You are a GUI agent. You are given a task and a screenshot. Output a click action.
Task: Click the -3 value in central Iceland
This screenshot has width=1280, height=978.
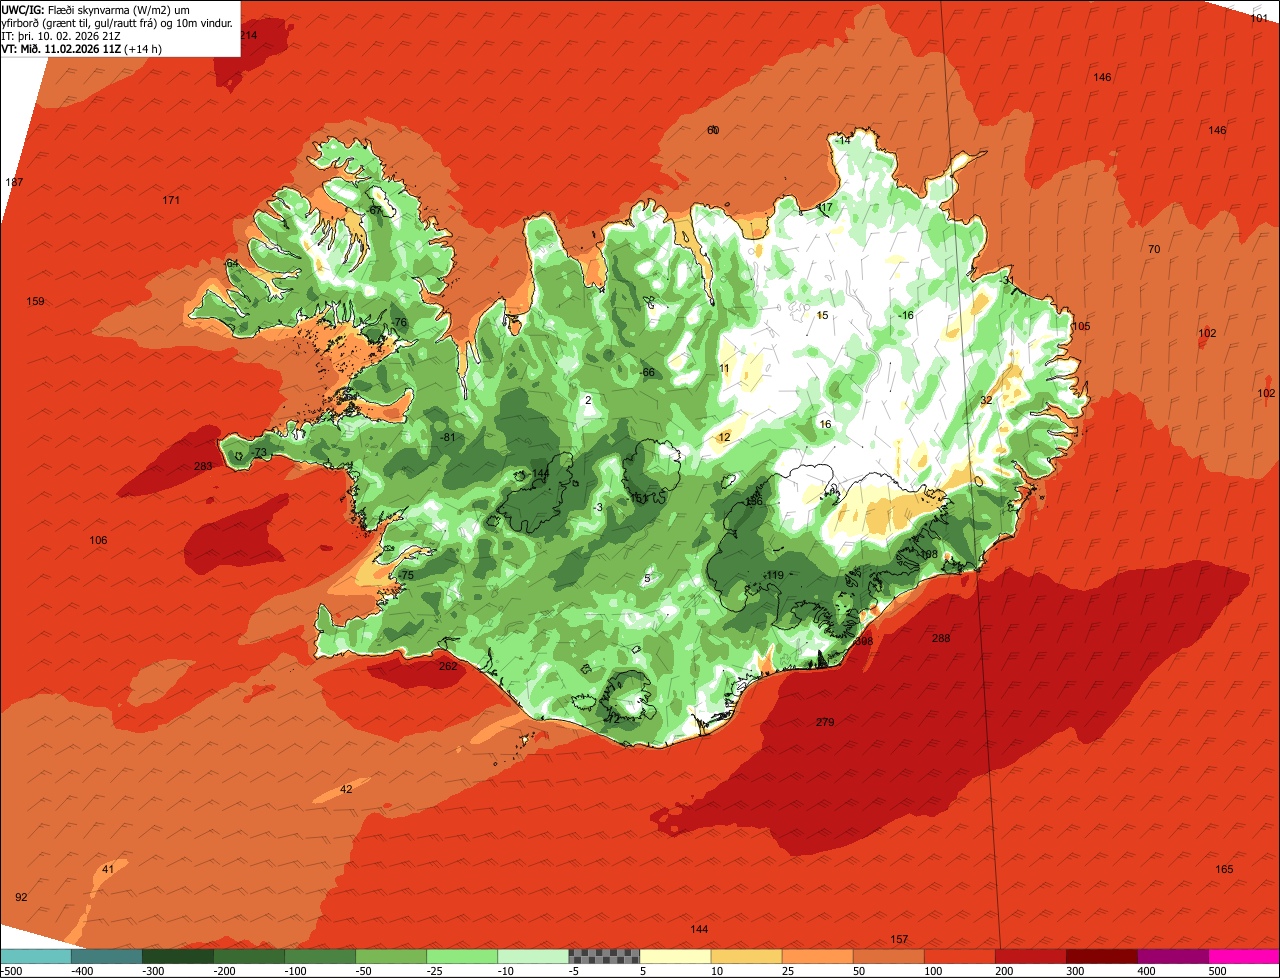[597, 508]
